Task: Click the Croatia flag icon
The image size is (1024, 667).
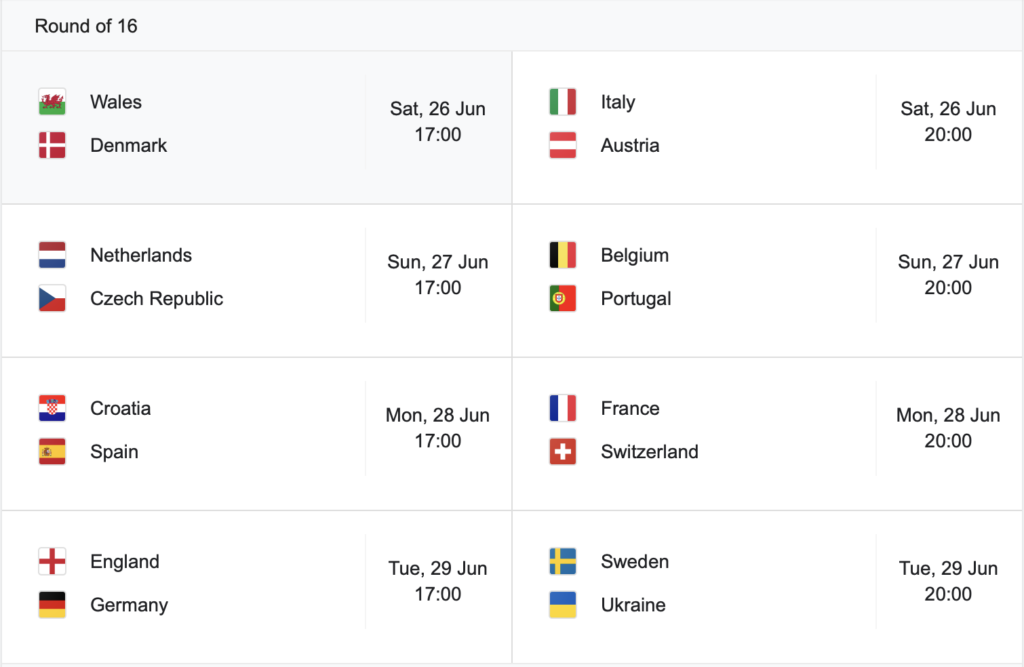Action: point(52,408)
